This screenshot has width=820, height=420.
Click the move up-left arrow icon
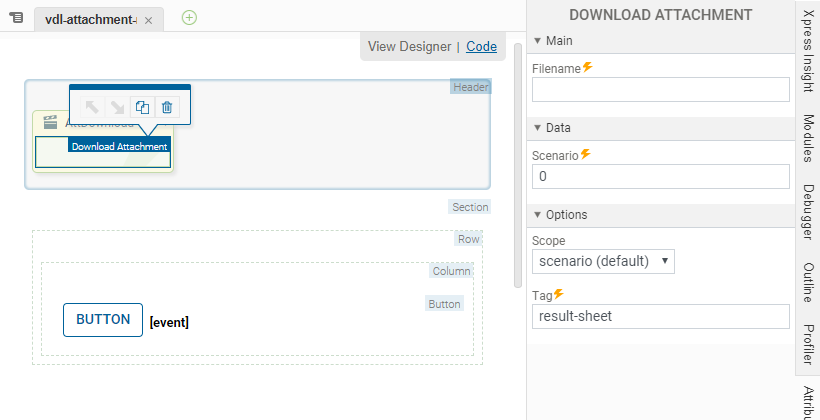point(92,107)
